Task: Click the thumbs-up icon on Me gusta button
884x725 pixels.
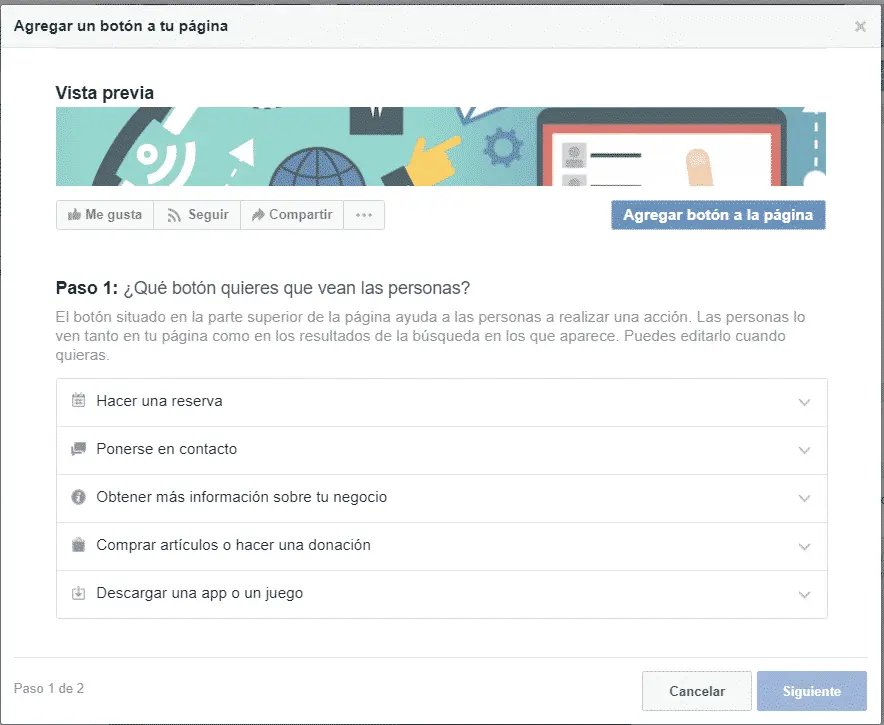Action: click(x=75, y=214)
